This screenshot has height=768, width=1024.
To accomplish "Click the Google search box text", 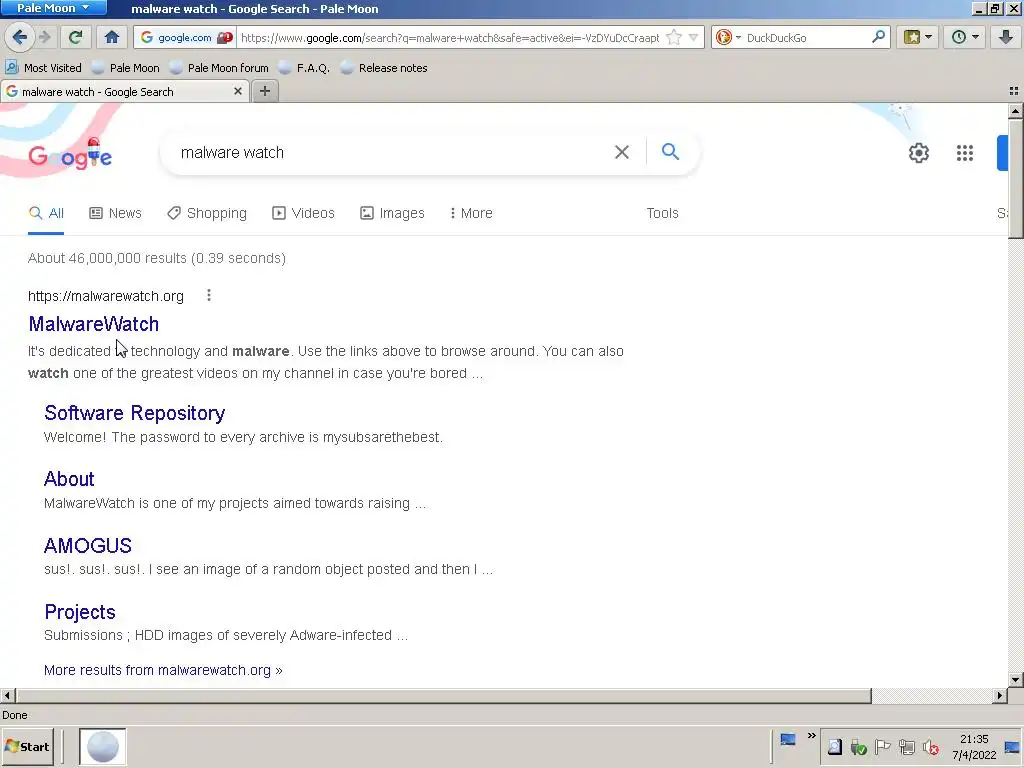I will click(232, 152).
